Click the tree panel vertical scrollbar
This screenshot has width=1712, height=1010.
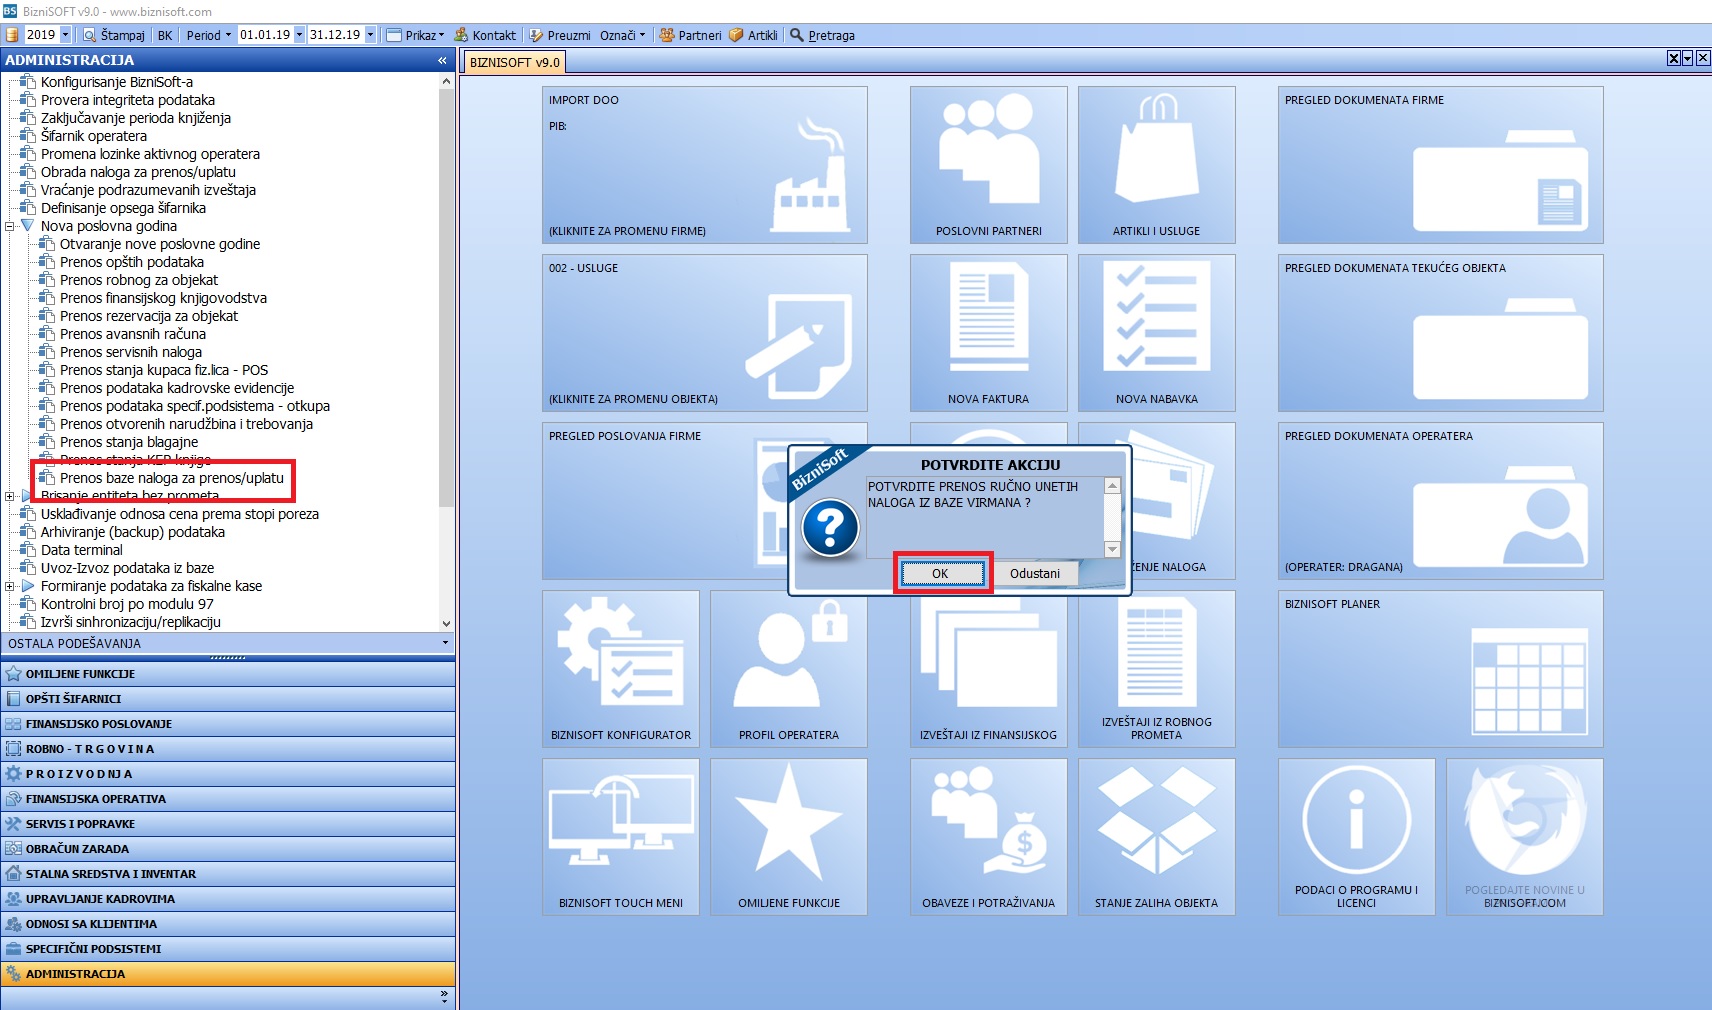447,350
